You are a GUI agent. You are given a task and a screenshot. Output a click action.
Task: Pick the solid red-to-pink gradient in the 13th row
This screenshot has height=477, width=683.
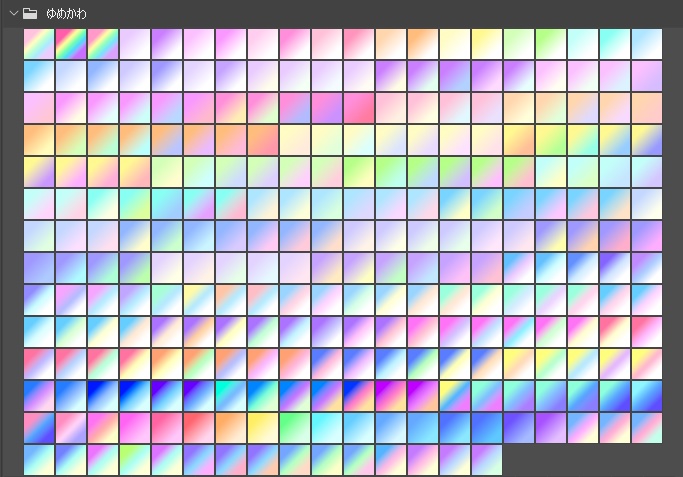[199, 428]
